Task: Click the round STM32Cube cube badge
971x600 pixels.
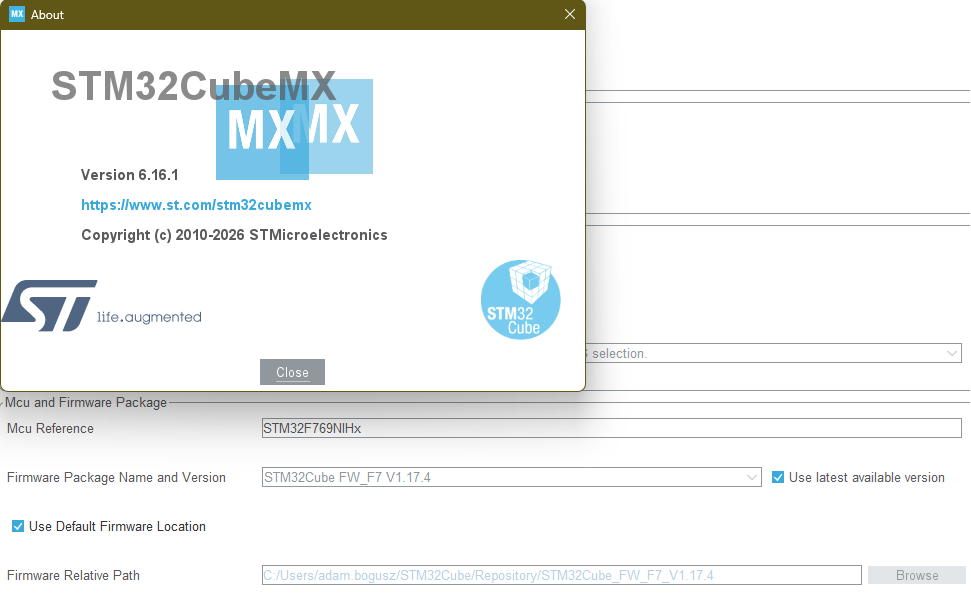Action: pyautogui.click(x=520, y=299)
